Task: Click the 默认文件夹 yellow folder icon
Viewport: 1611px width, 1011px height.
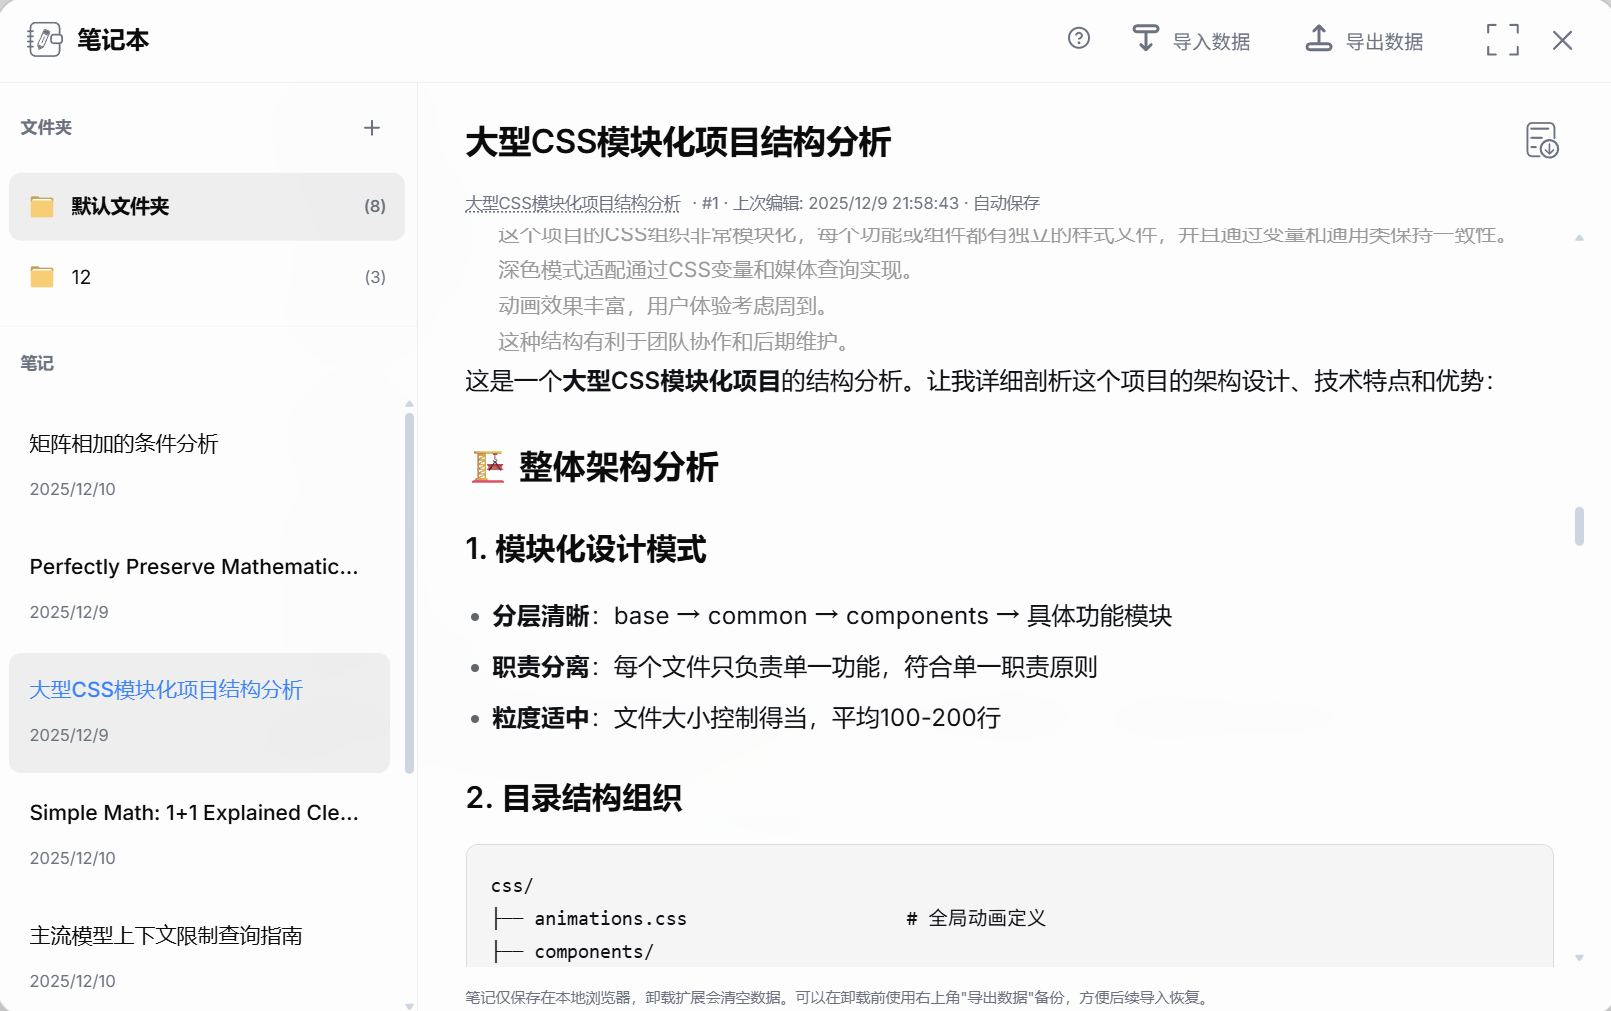Action: click(40, 207)
